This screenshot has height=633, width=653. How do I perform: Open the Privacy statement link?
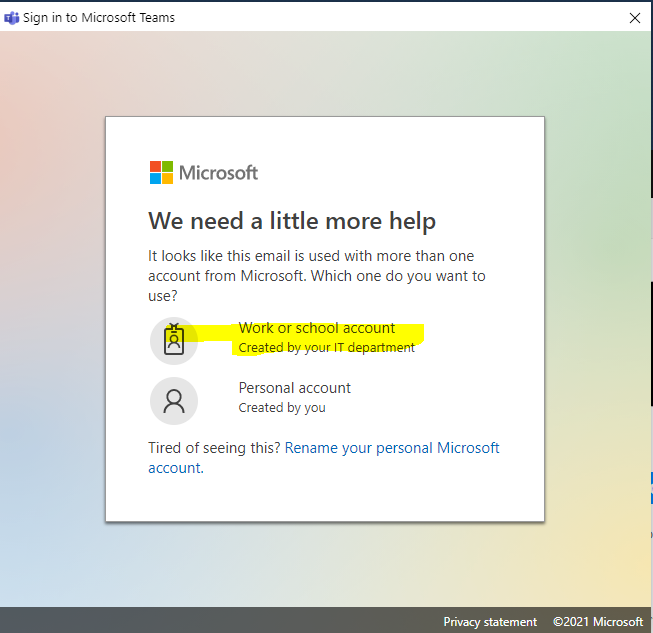click(x=490, y=622)
